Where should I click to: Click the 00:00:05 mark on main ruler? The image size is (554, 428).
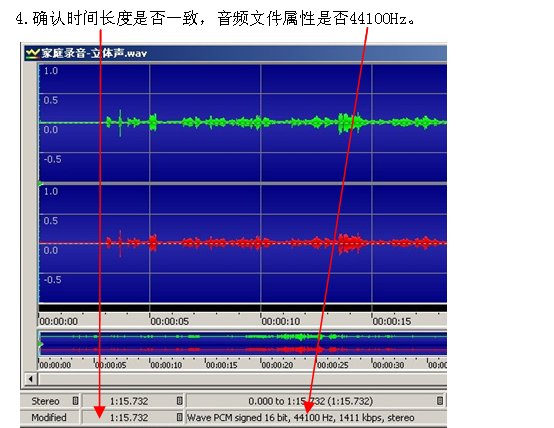(x=170, y=321)
